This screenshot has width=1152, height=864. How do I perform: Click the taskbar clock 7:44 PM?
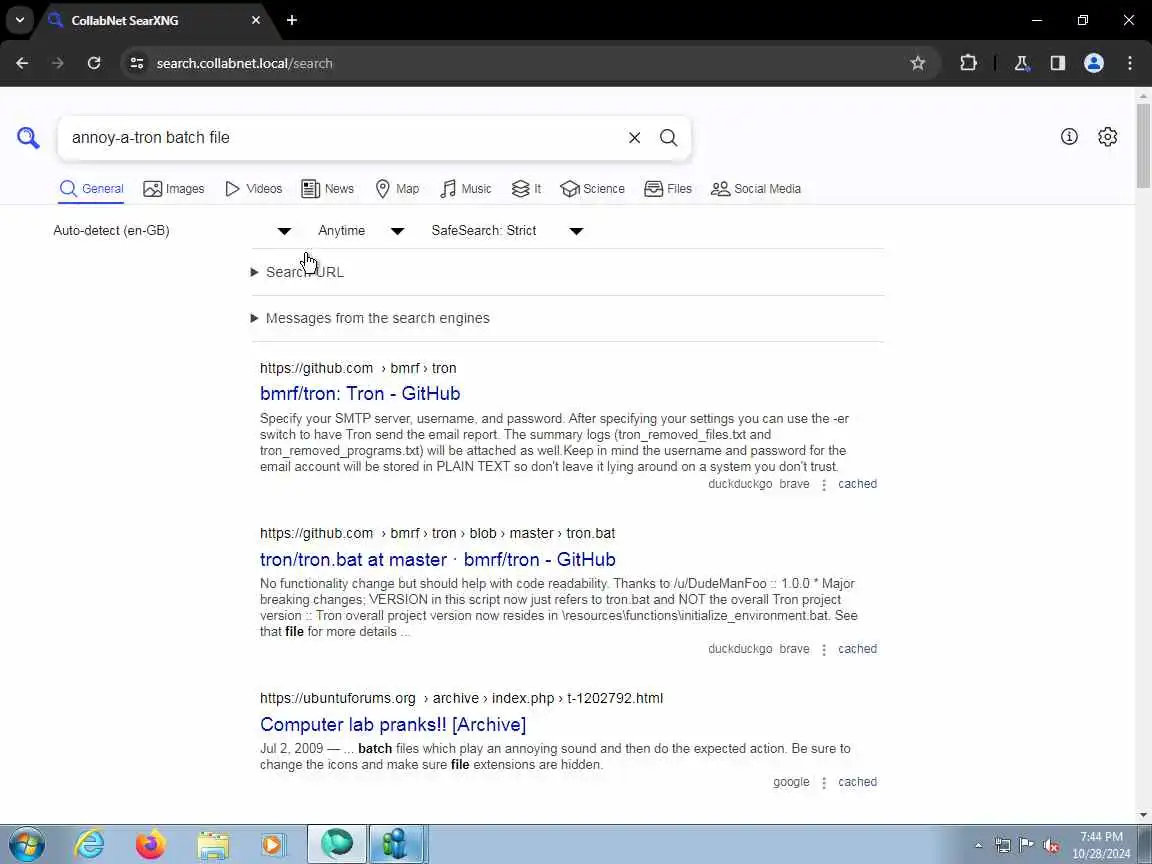tap(1101, 837)
